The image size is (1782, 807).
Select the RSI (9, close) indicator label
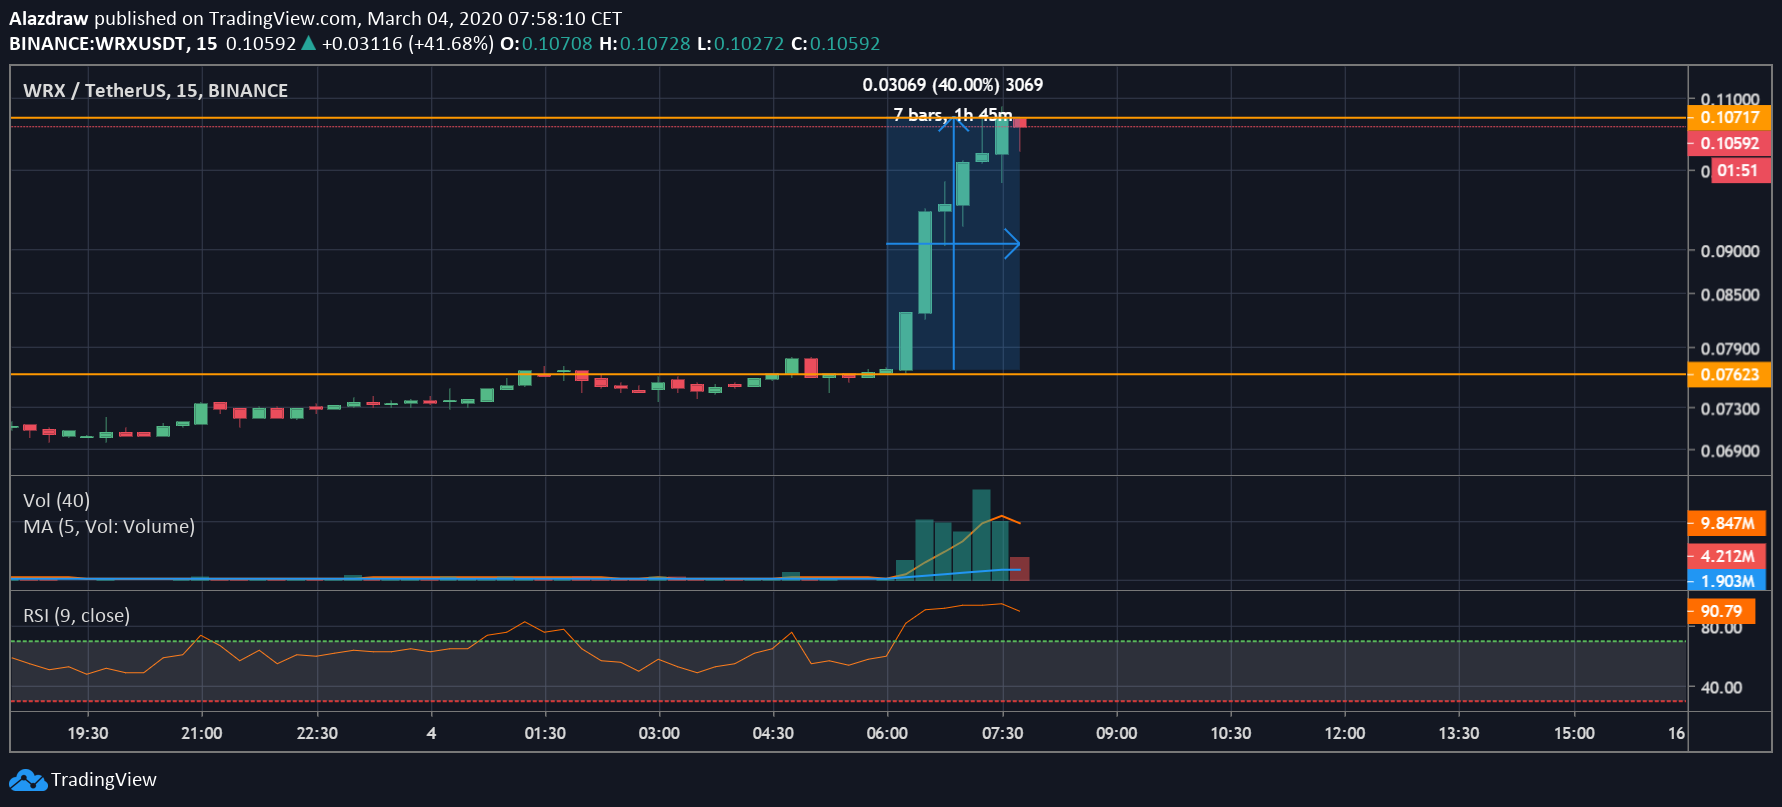pos(76,616)
